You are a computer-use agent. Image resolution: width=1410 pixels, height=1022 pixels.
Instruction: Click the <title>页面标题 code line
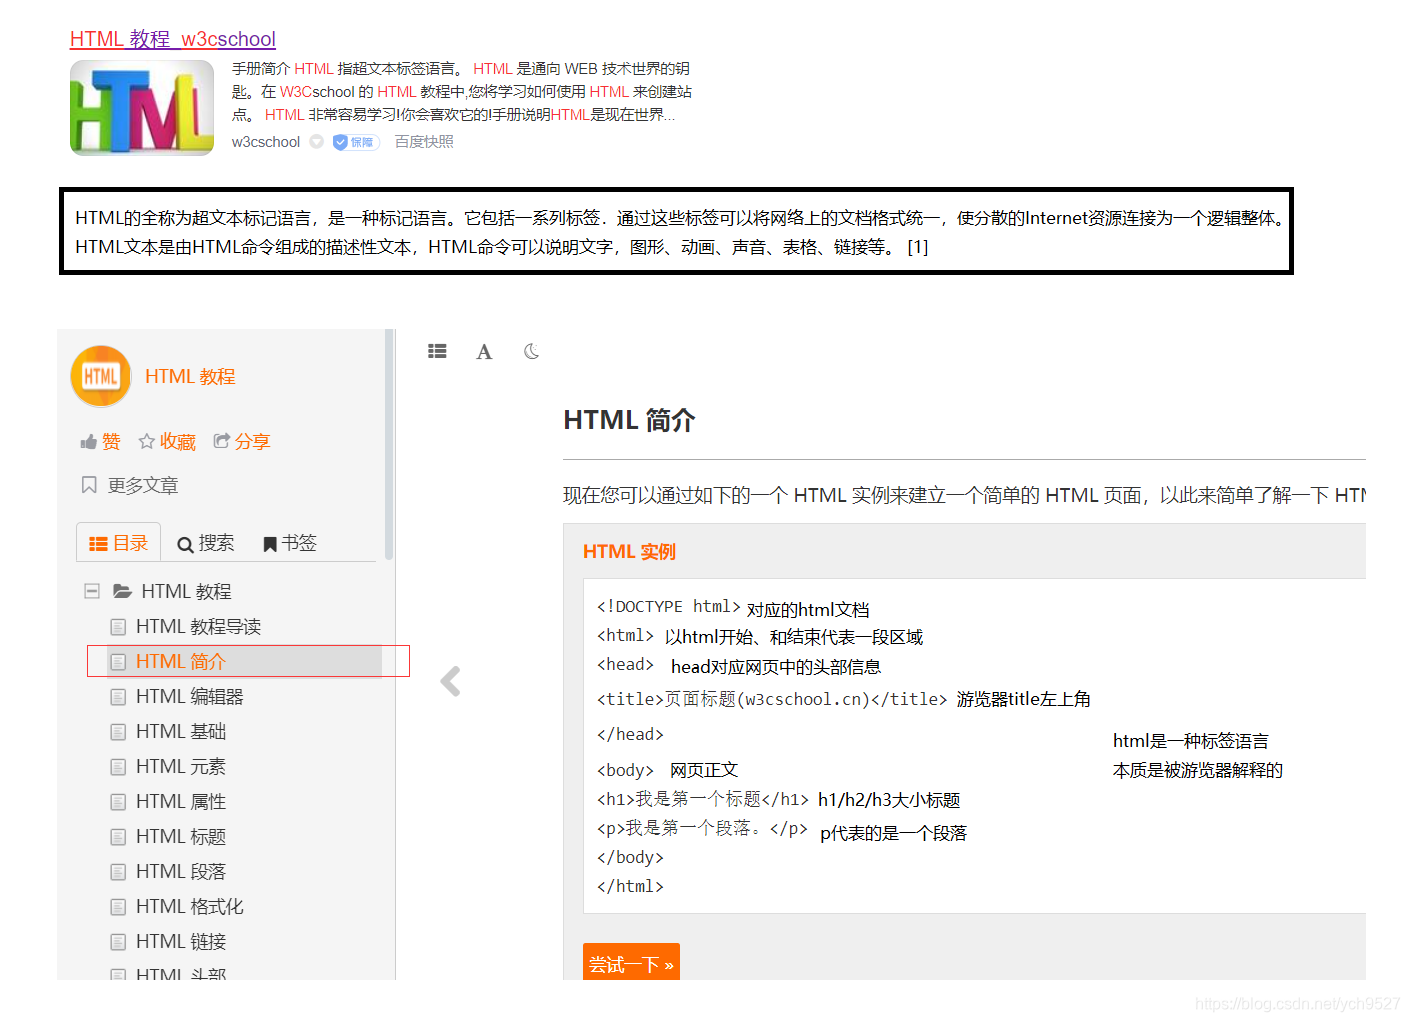click(x=771, y=699)
